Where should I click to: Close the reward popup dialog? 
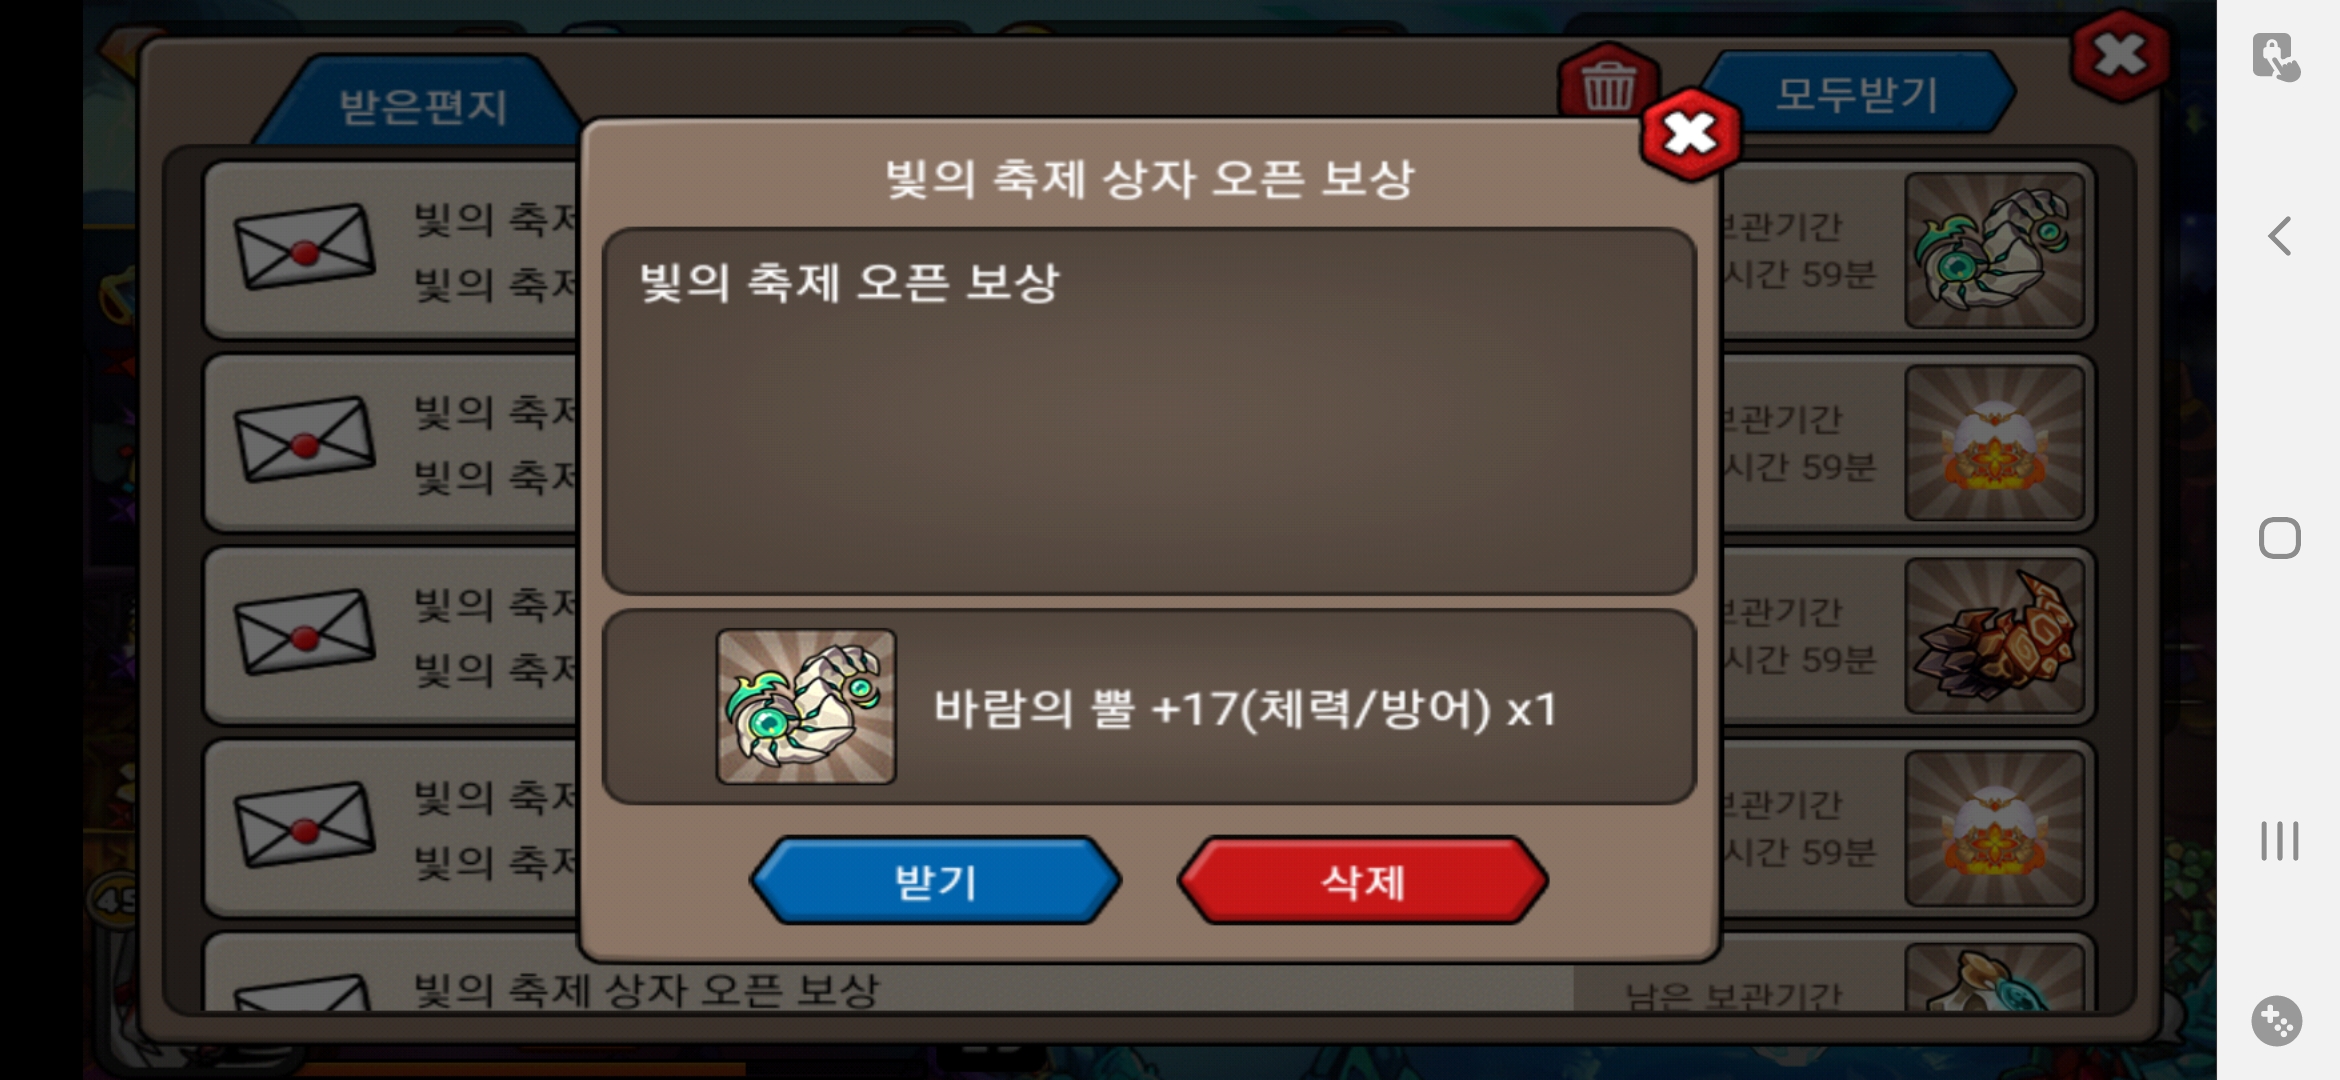point(1691,134)
